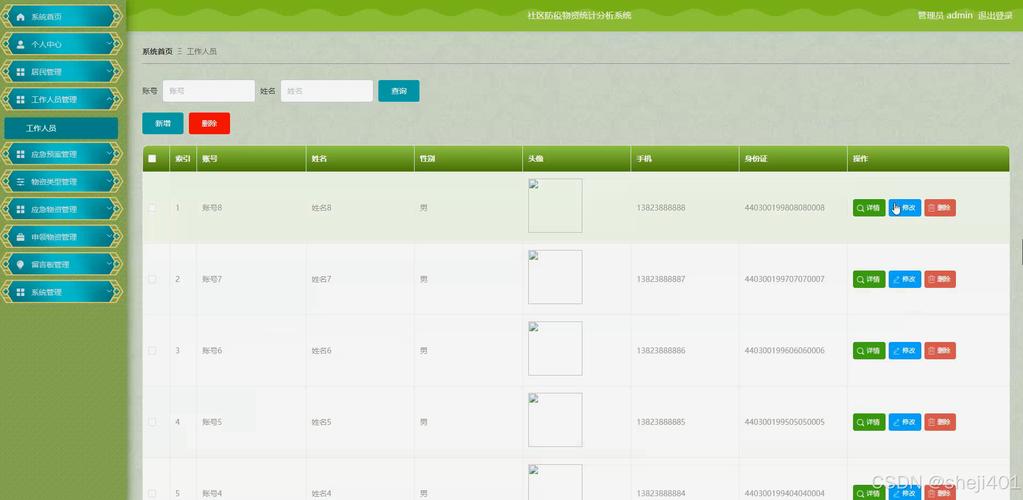1023x500 pixels.
Task: Click the grid icon beside 工作人员管理
Action: coord(20,99)
